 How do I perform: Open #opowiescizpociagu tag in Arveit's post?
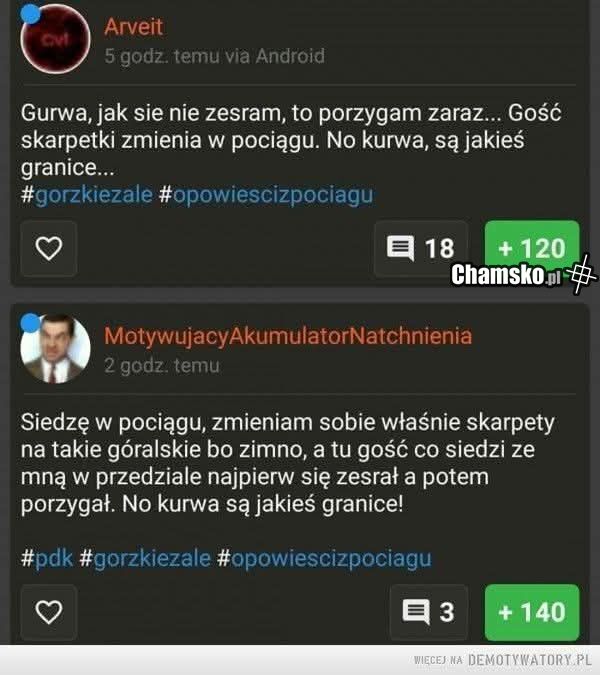(x=266, y=194)
